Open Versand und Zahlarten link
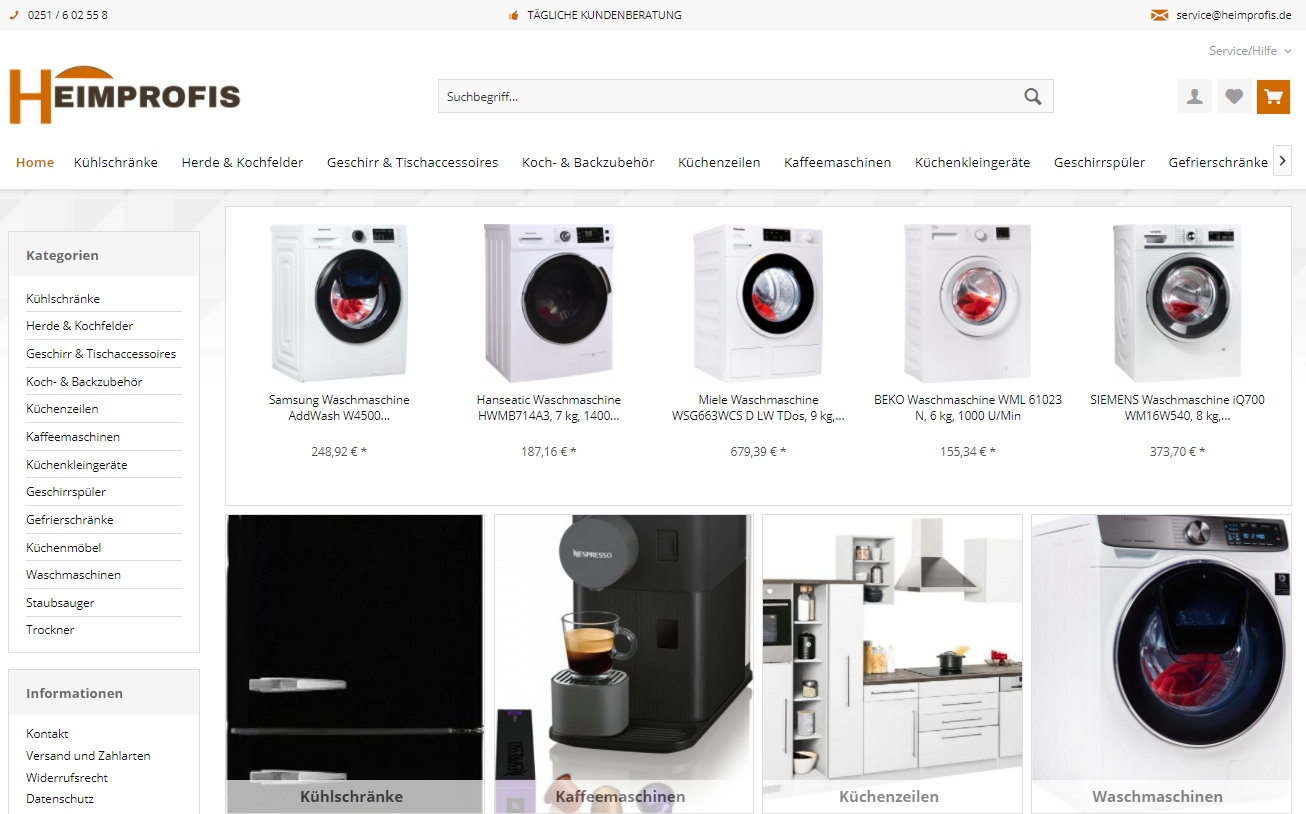 click(88, 756)
